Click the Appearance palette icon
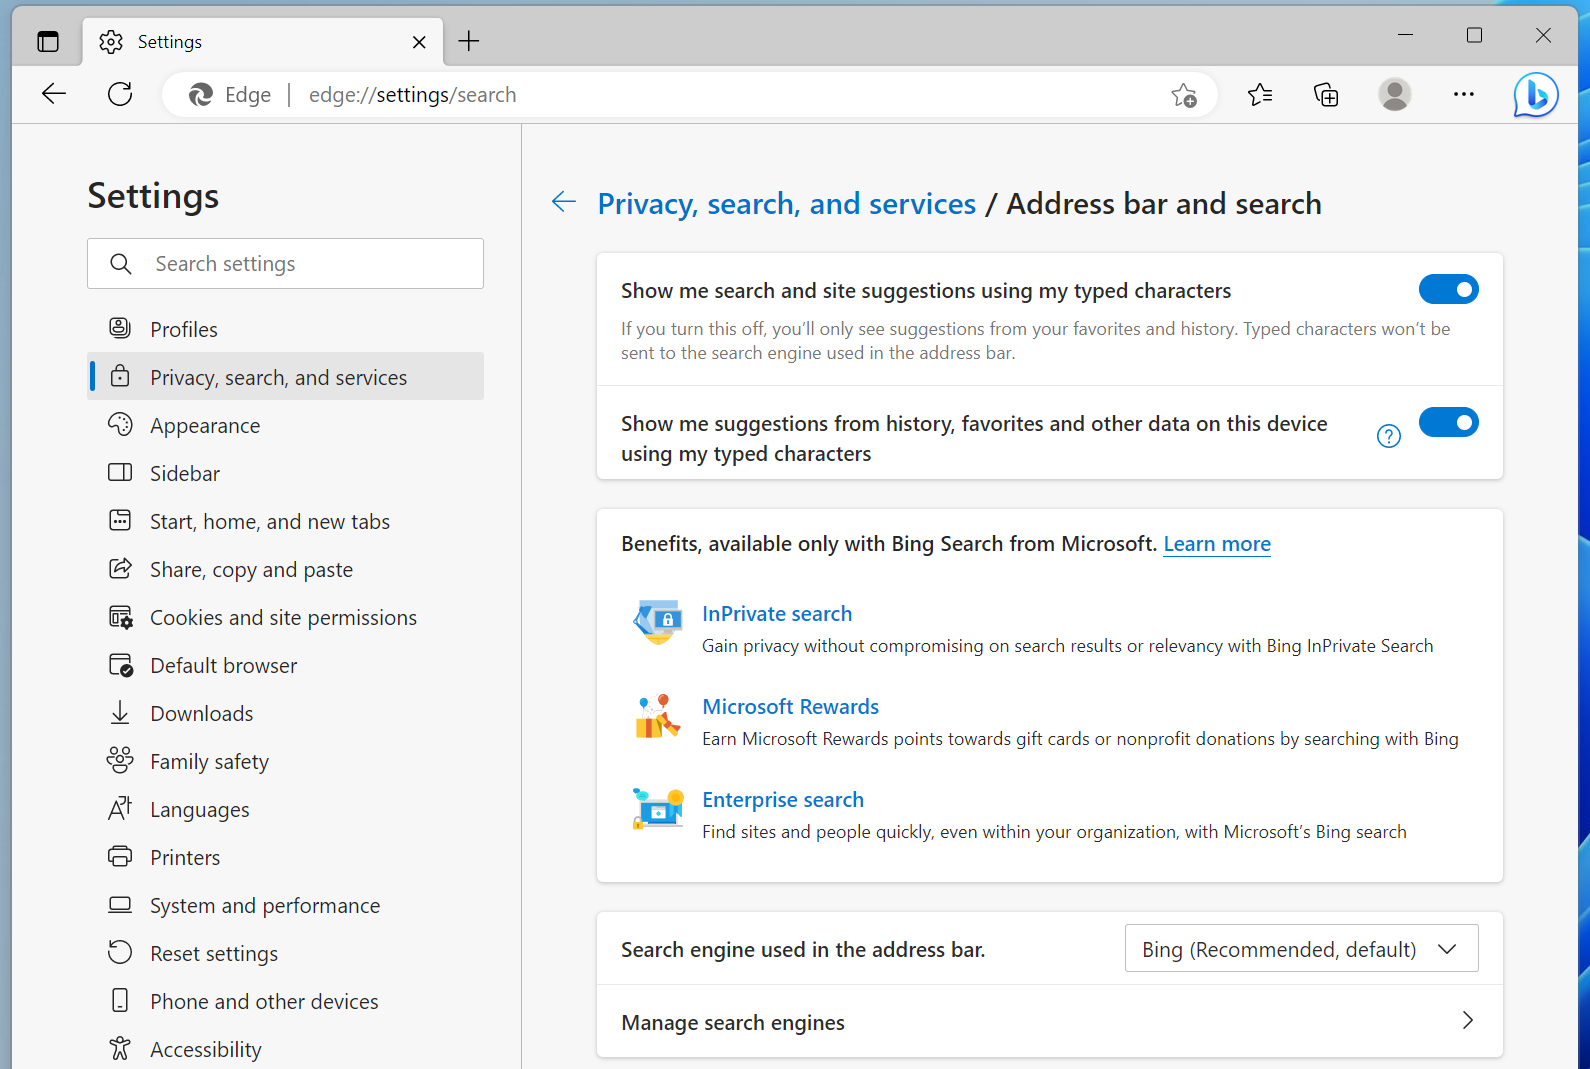1590x1069 pixels. click(x=120, y=424)
